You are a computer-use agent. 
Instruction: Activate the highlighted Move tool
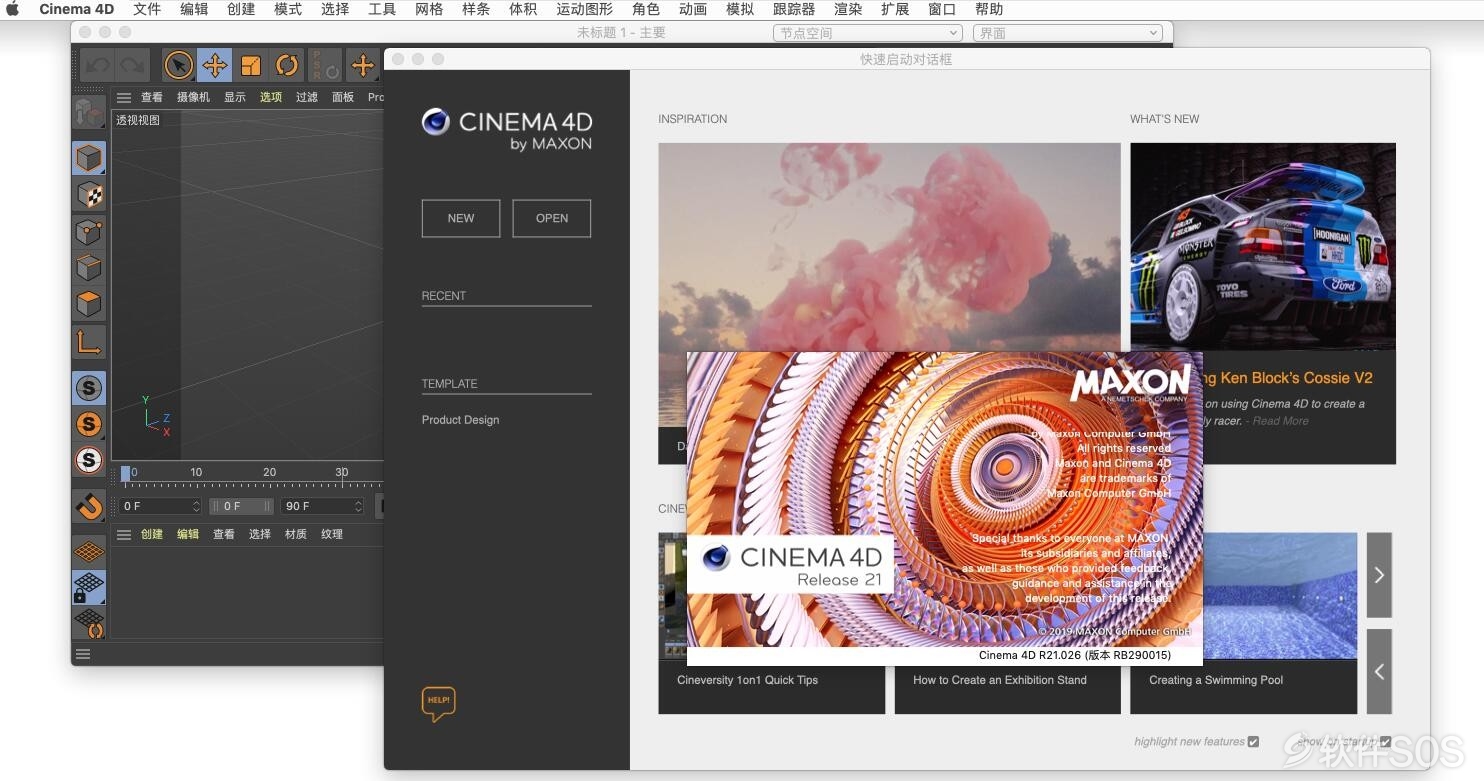(214, 66)
